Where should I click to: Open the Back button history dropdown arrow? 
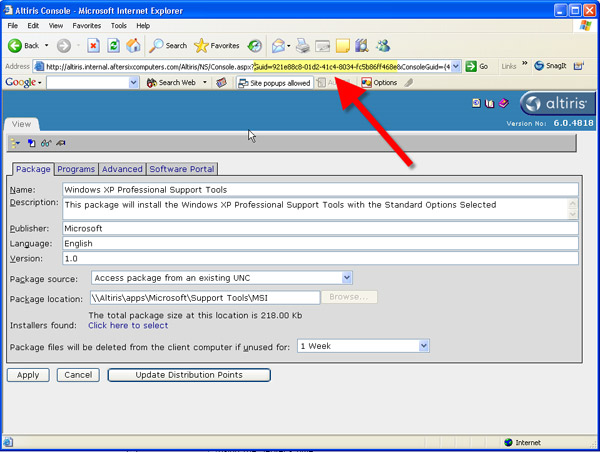[46, 46]
